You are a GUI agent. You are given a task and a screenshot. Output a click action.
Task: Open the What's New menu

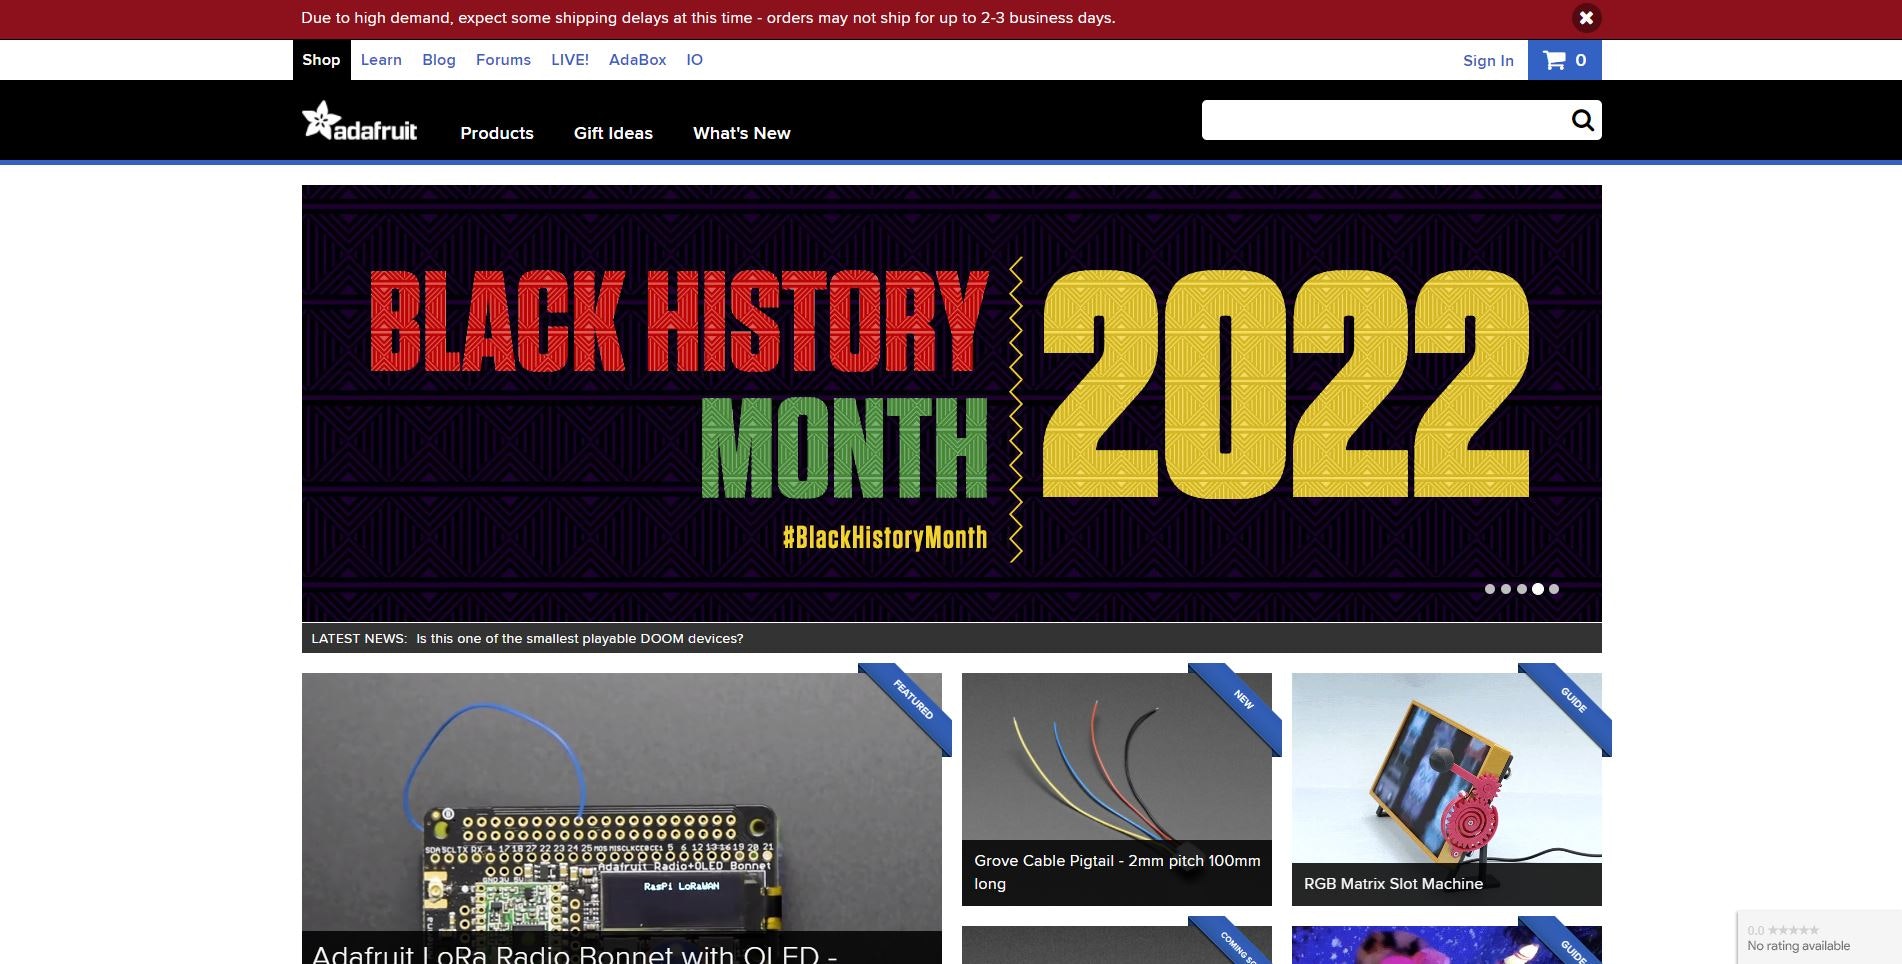tap(741, 133)
